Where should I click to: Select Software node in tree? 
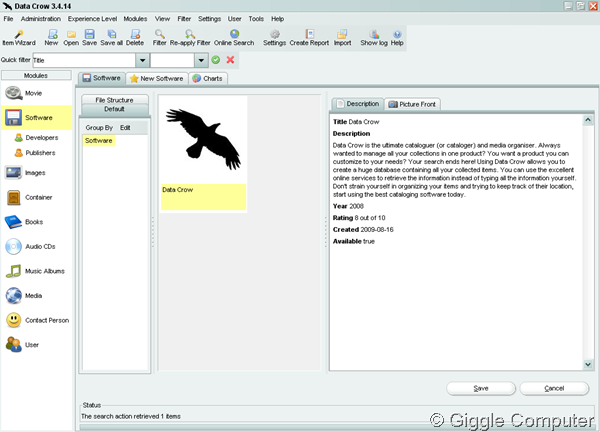coord(99,140)
